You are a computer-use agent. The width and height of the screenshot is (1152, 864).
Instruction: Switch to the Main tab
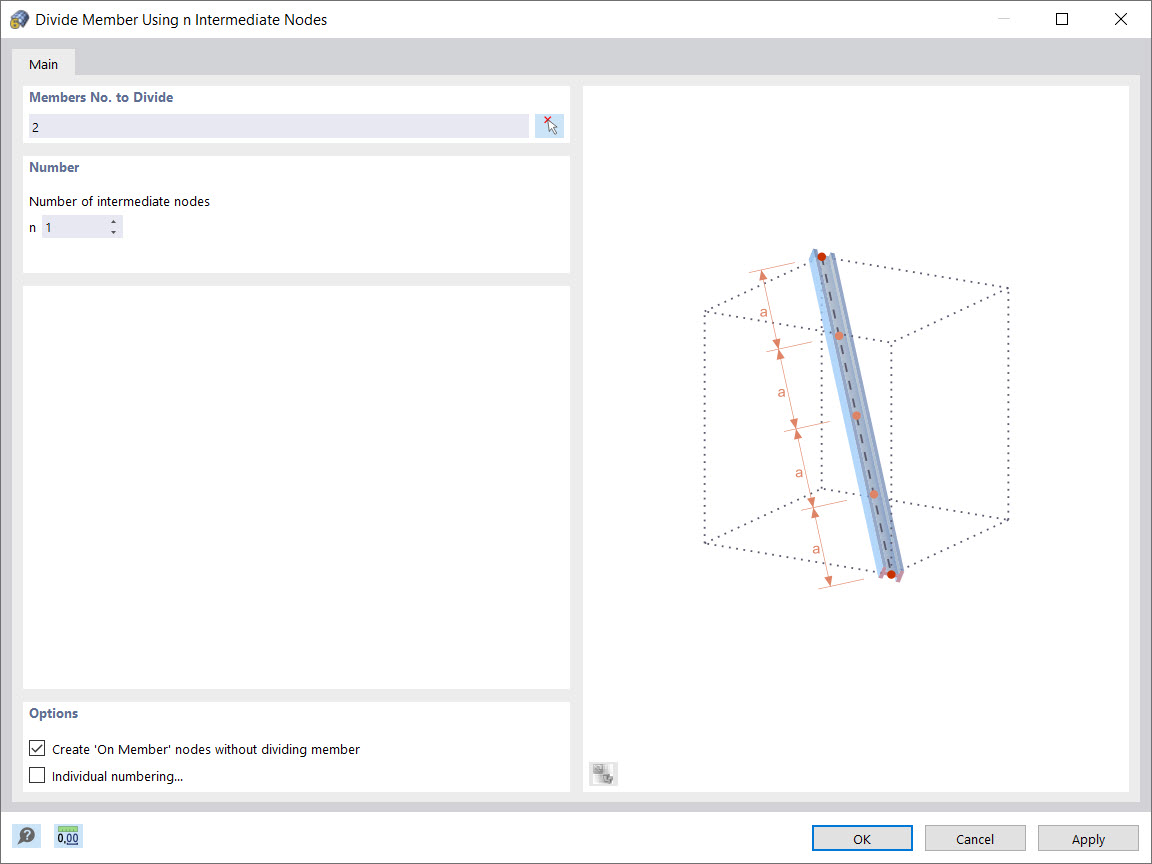click(x=43, y=63)
